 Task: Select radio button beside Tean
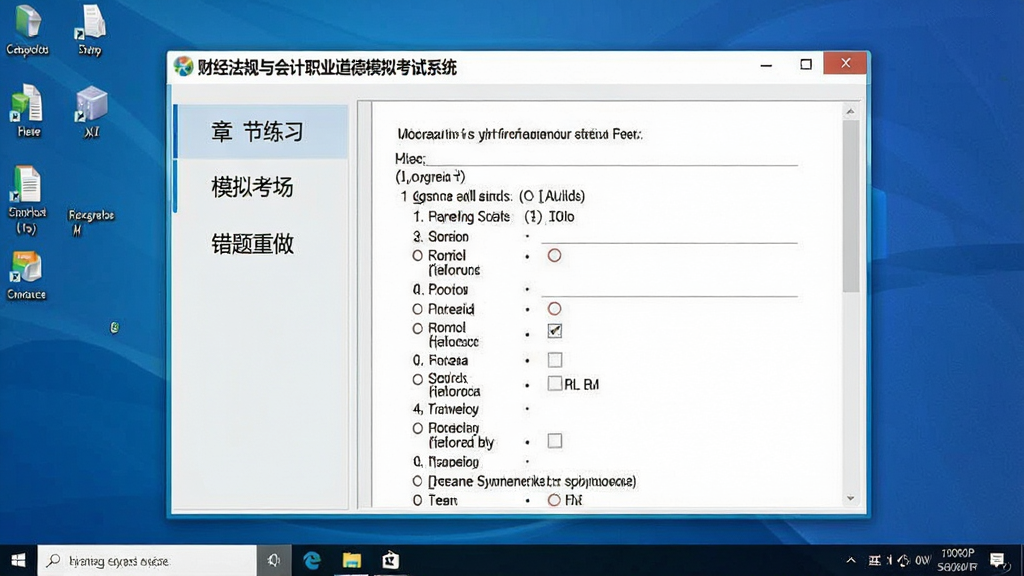coord(417,500)
